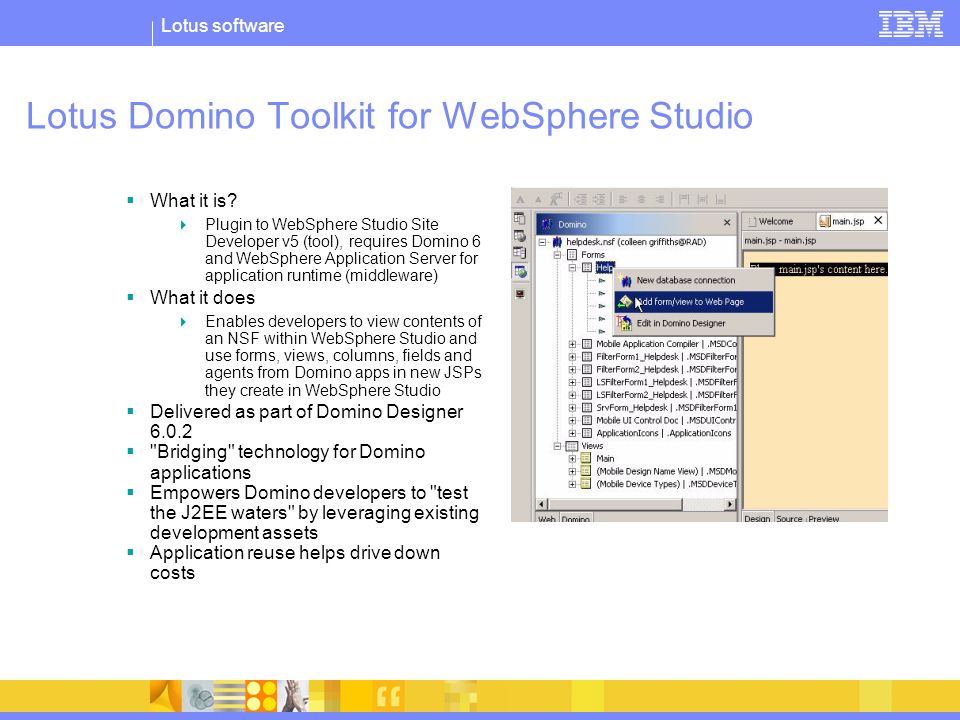Click the form icon beside FilterForm2_Helpdesk
The width and height of the screenshot is (960, 720).
click(587, 370)
